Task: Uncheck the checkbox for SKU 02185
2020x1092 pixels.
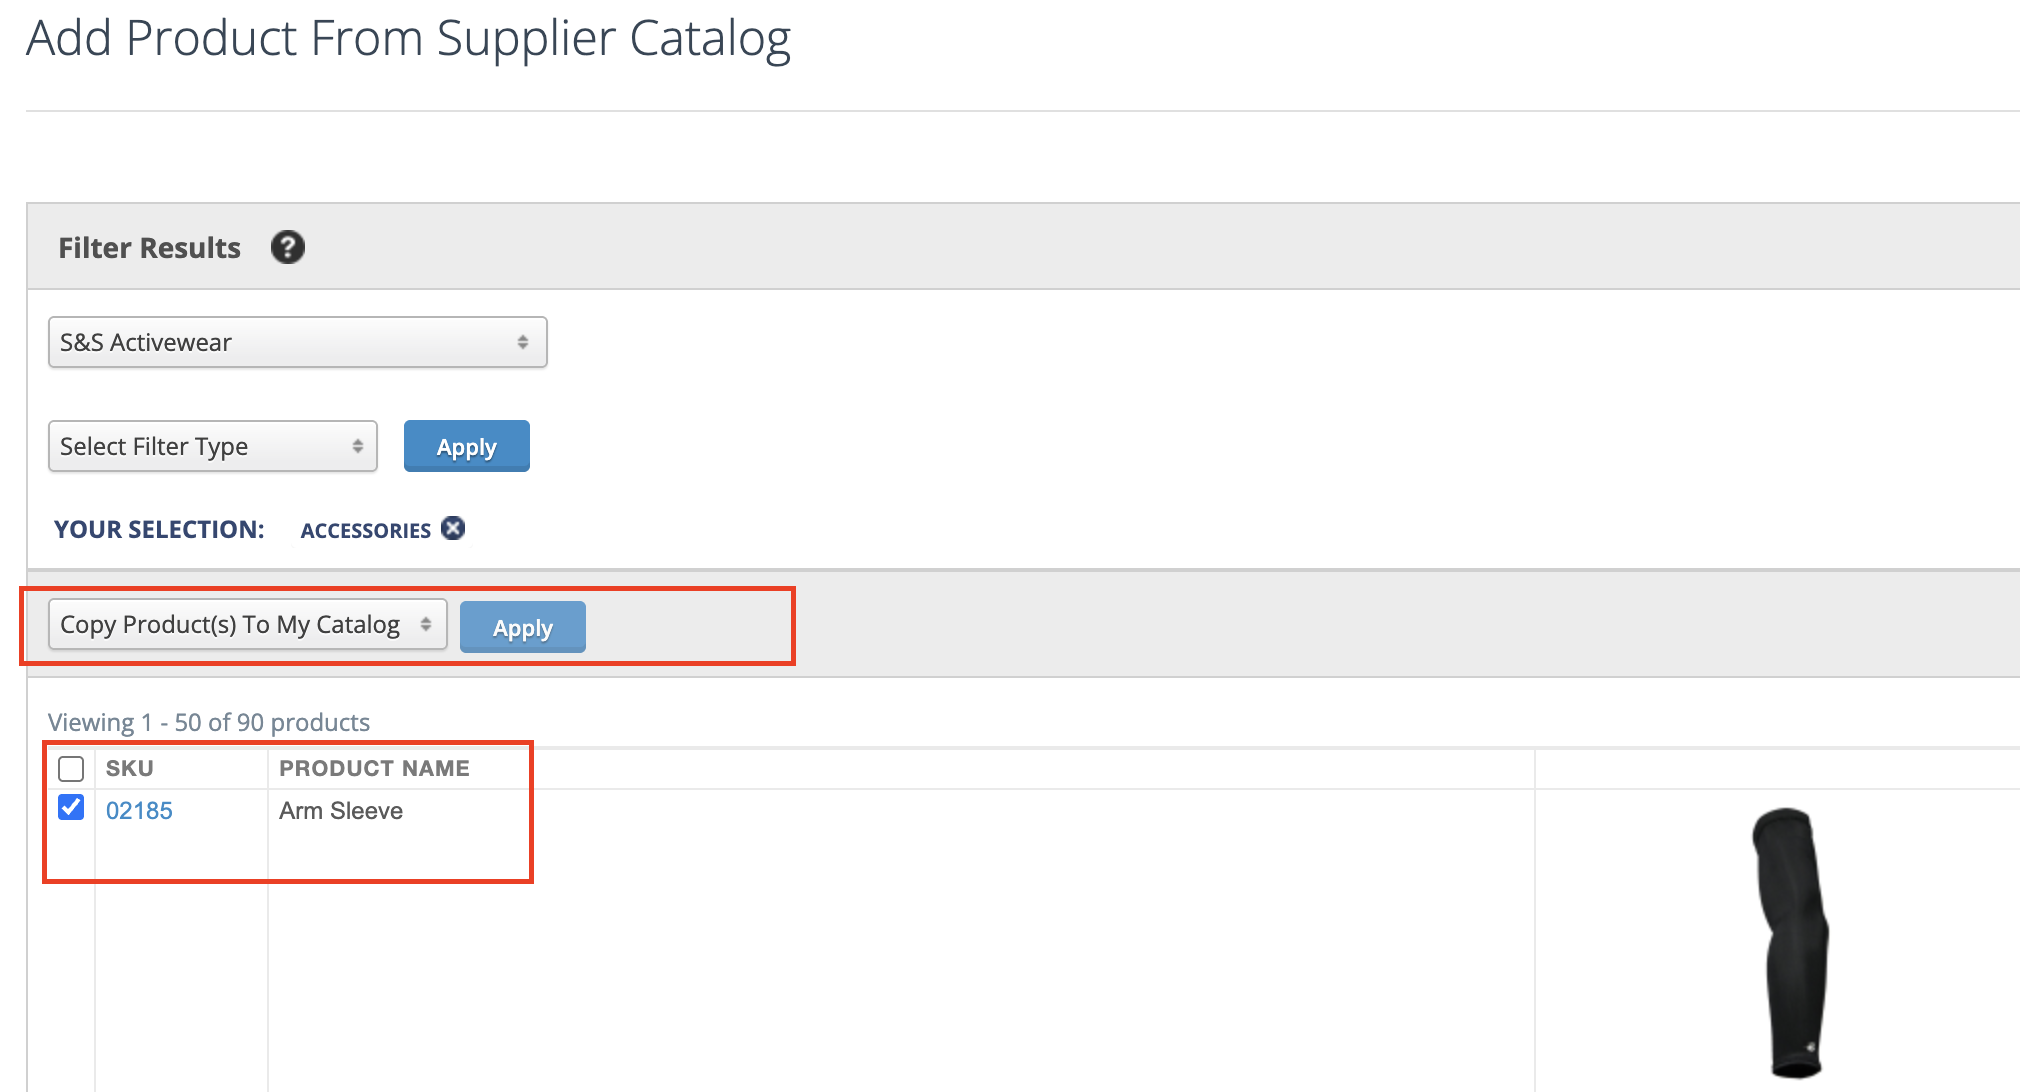Action: pyautogui.click(x=71, y=807)
